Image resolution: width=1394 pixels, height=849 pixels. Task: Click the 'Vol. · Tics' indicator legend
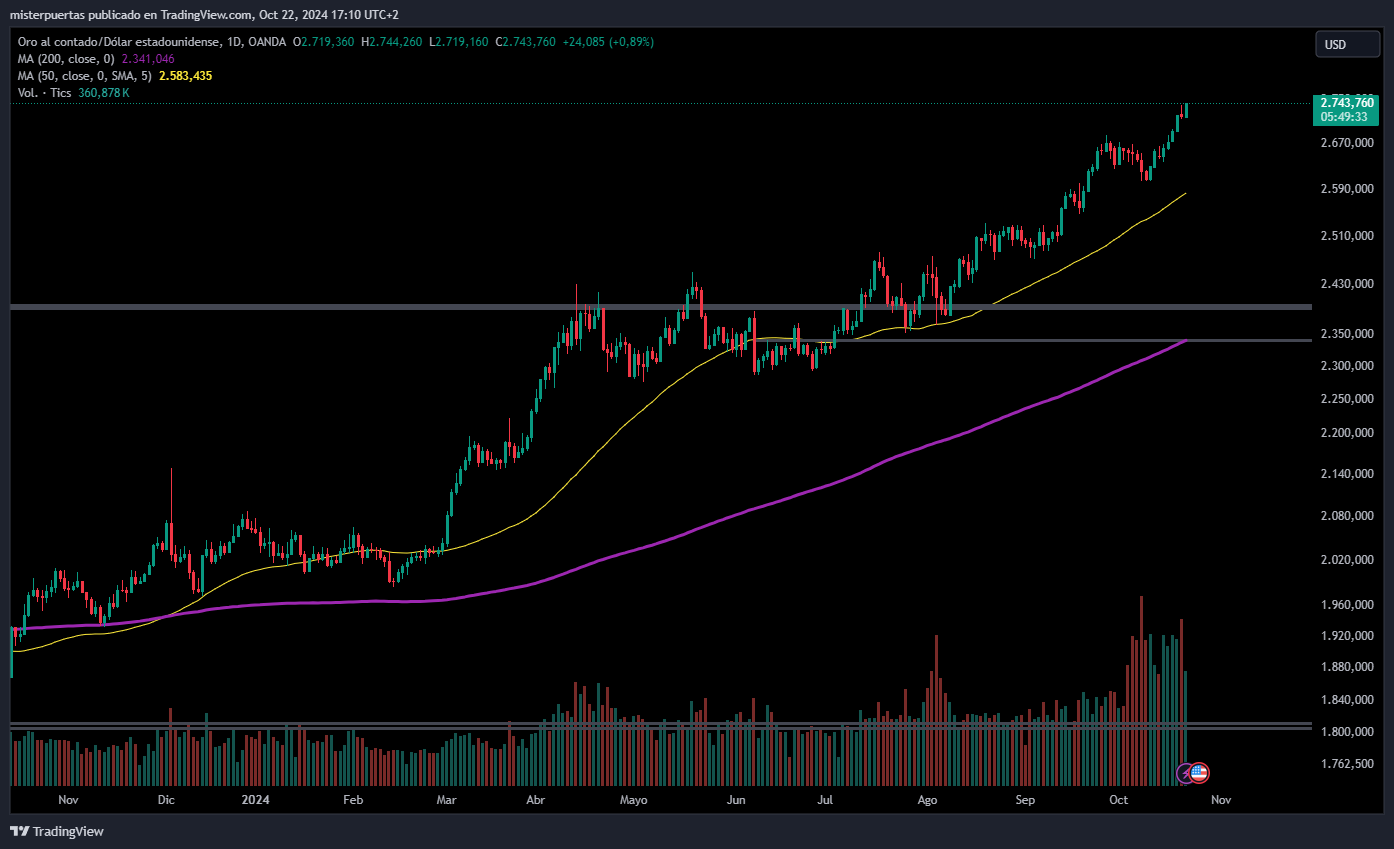click(44, 93)
